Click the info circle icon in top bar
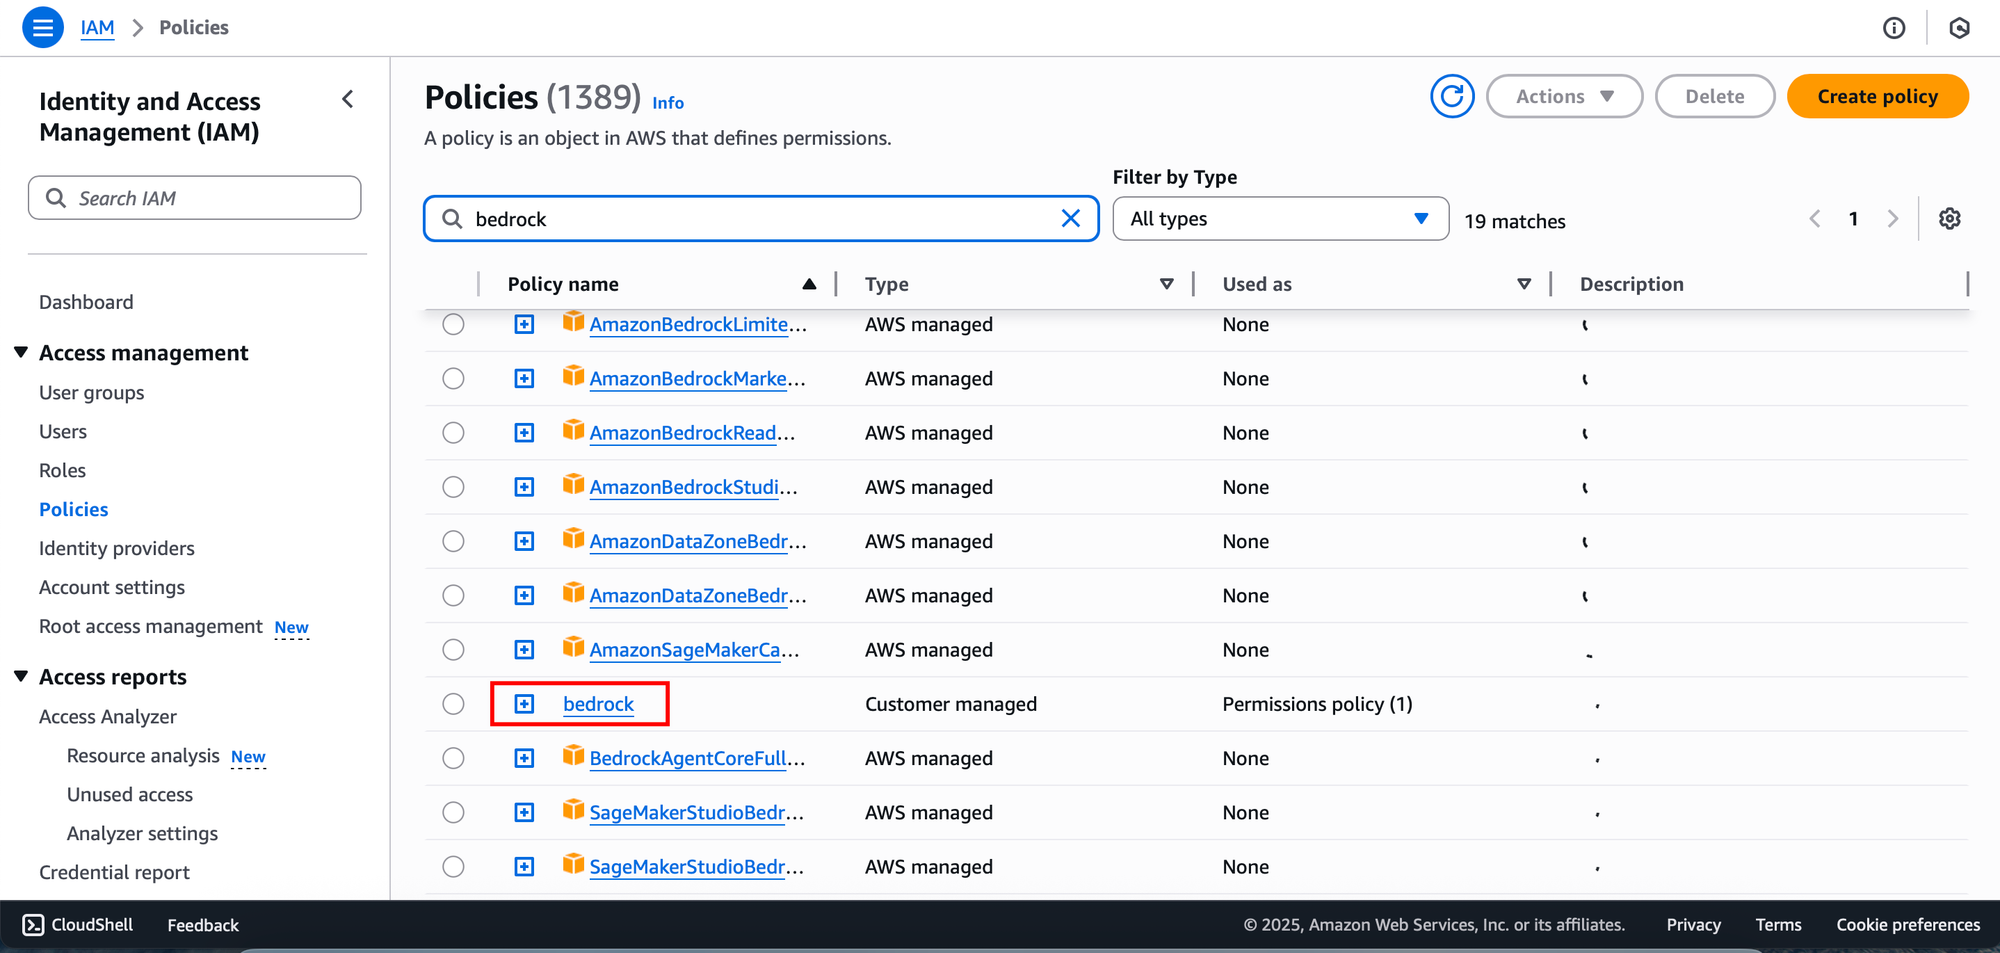The height and width of the screenshot is (953, 2000). tap(1894, 28)
